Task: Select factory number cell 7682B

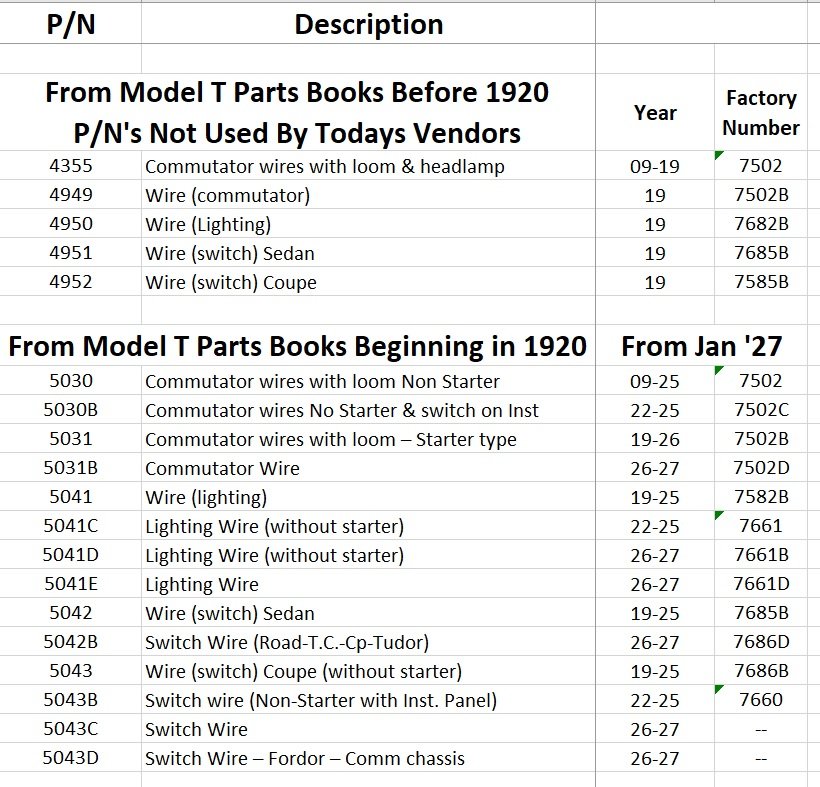Action: [x=761, y=224]
